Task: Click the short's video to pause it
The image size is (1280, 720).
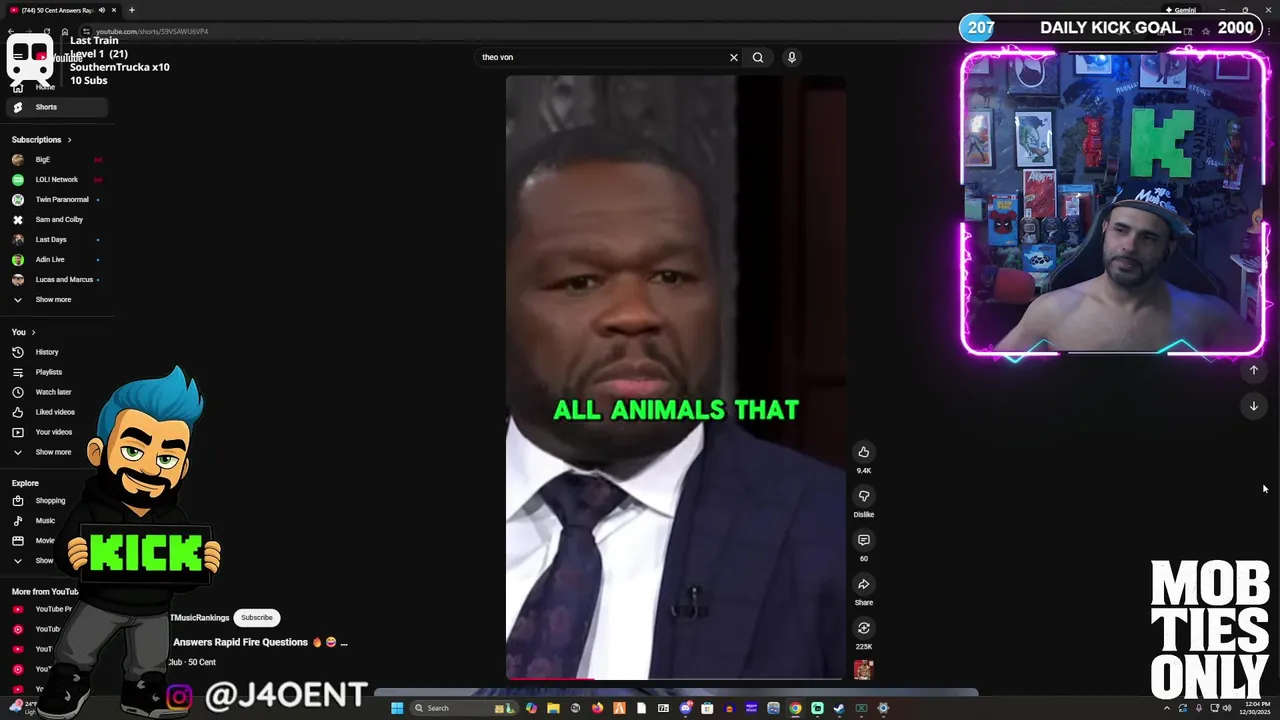Action: [676, 378]
